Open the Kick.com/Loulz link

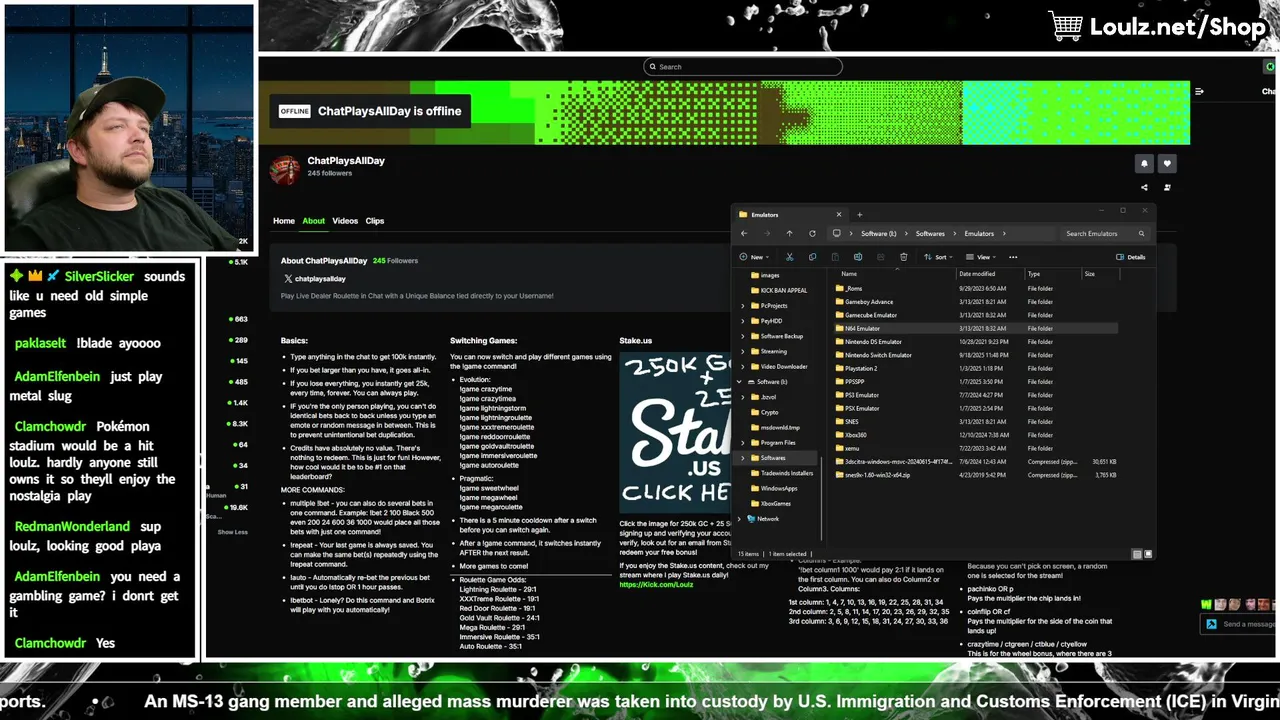coord(656,584)
